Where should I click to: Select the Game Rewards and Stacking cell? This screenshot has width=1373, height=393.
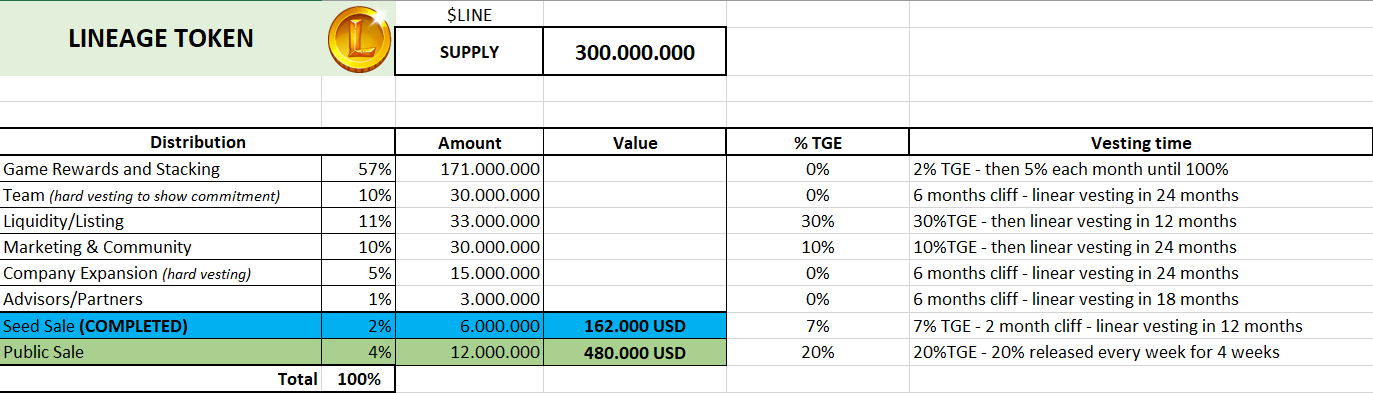pyautogui.click(x=161, y=169)
